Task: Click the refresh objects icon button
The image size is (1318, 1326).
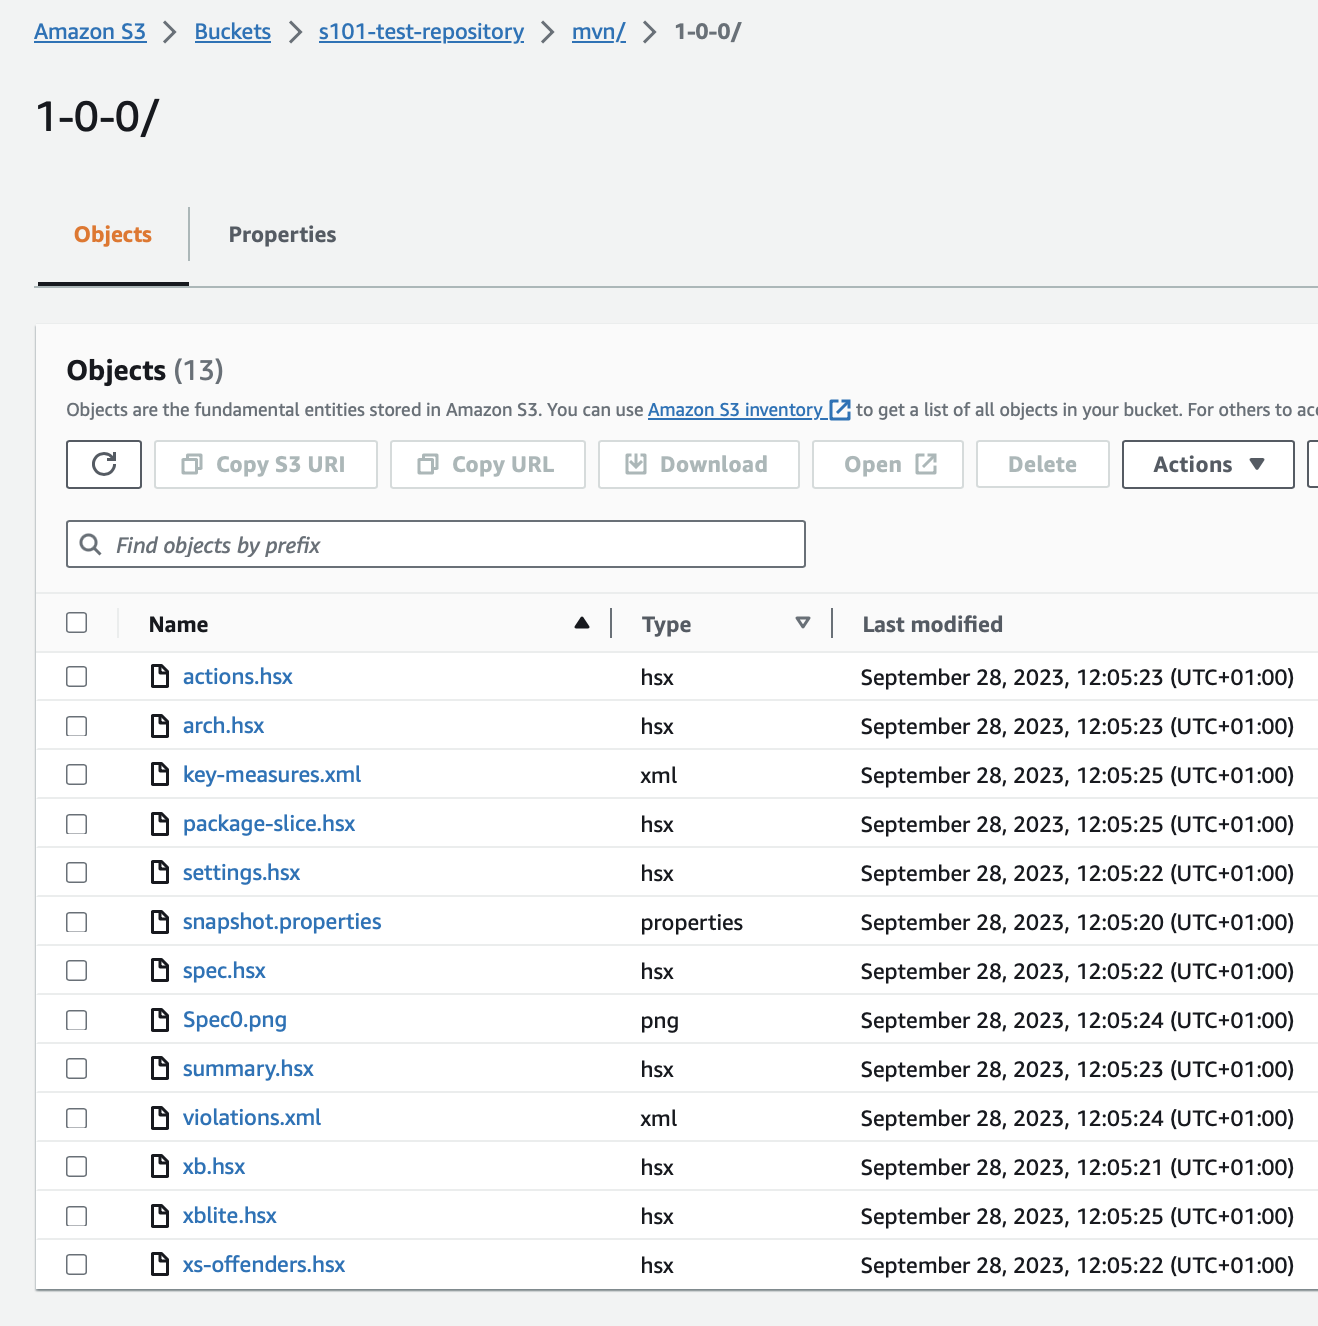Action: click(x=104, y=464)
